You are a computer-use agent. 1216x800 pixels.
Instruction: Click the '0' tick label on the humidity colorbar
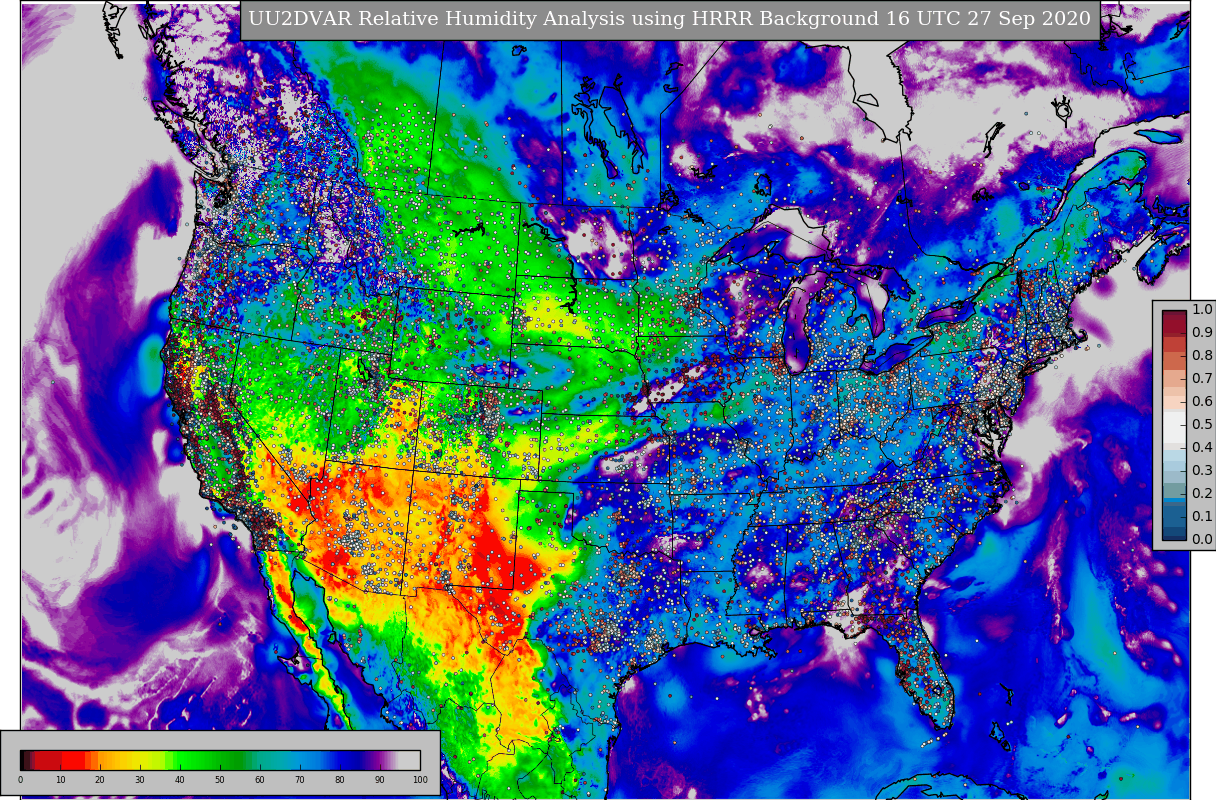tap(20, 780)
